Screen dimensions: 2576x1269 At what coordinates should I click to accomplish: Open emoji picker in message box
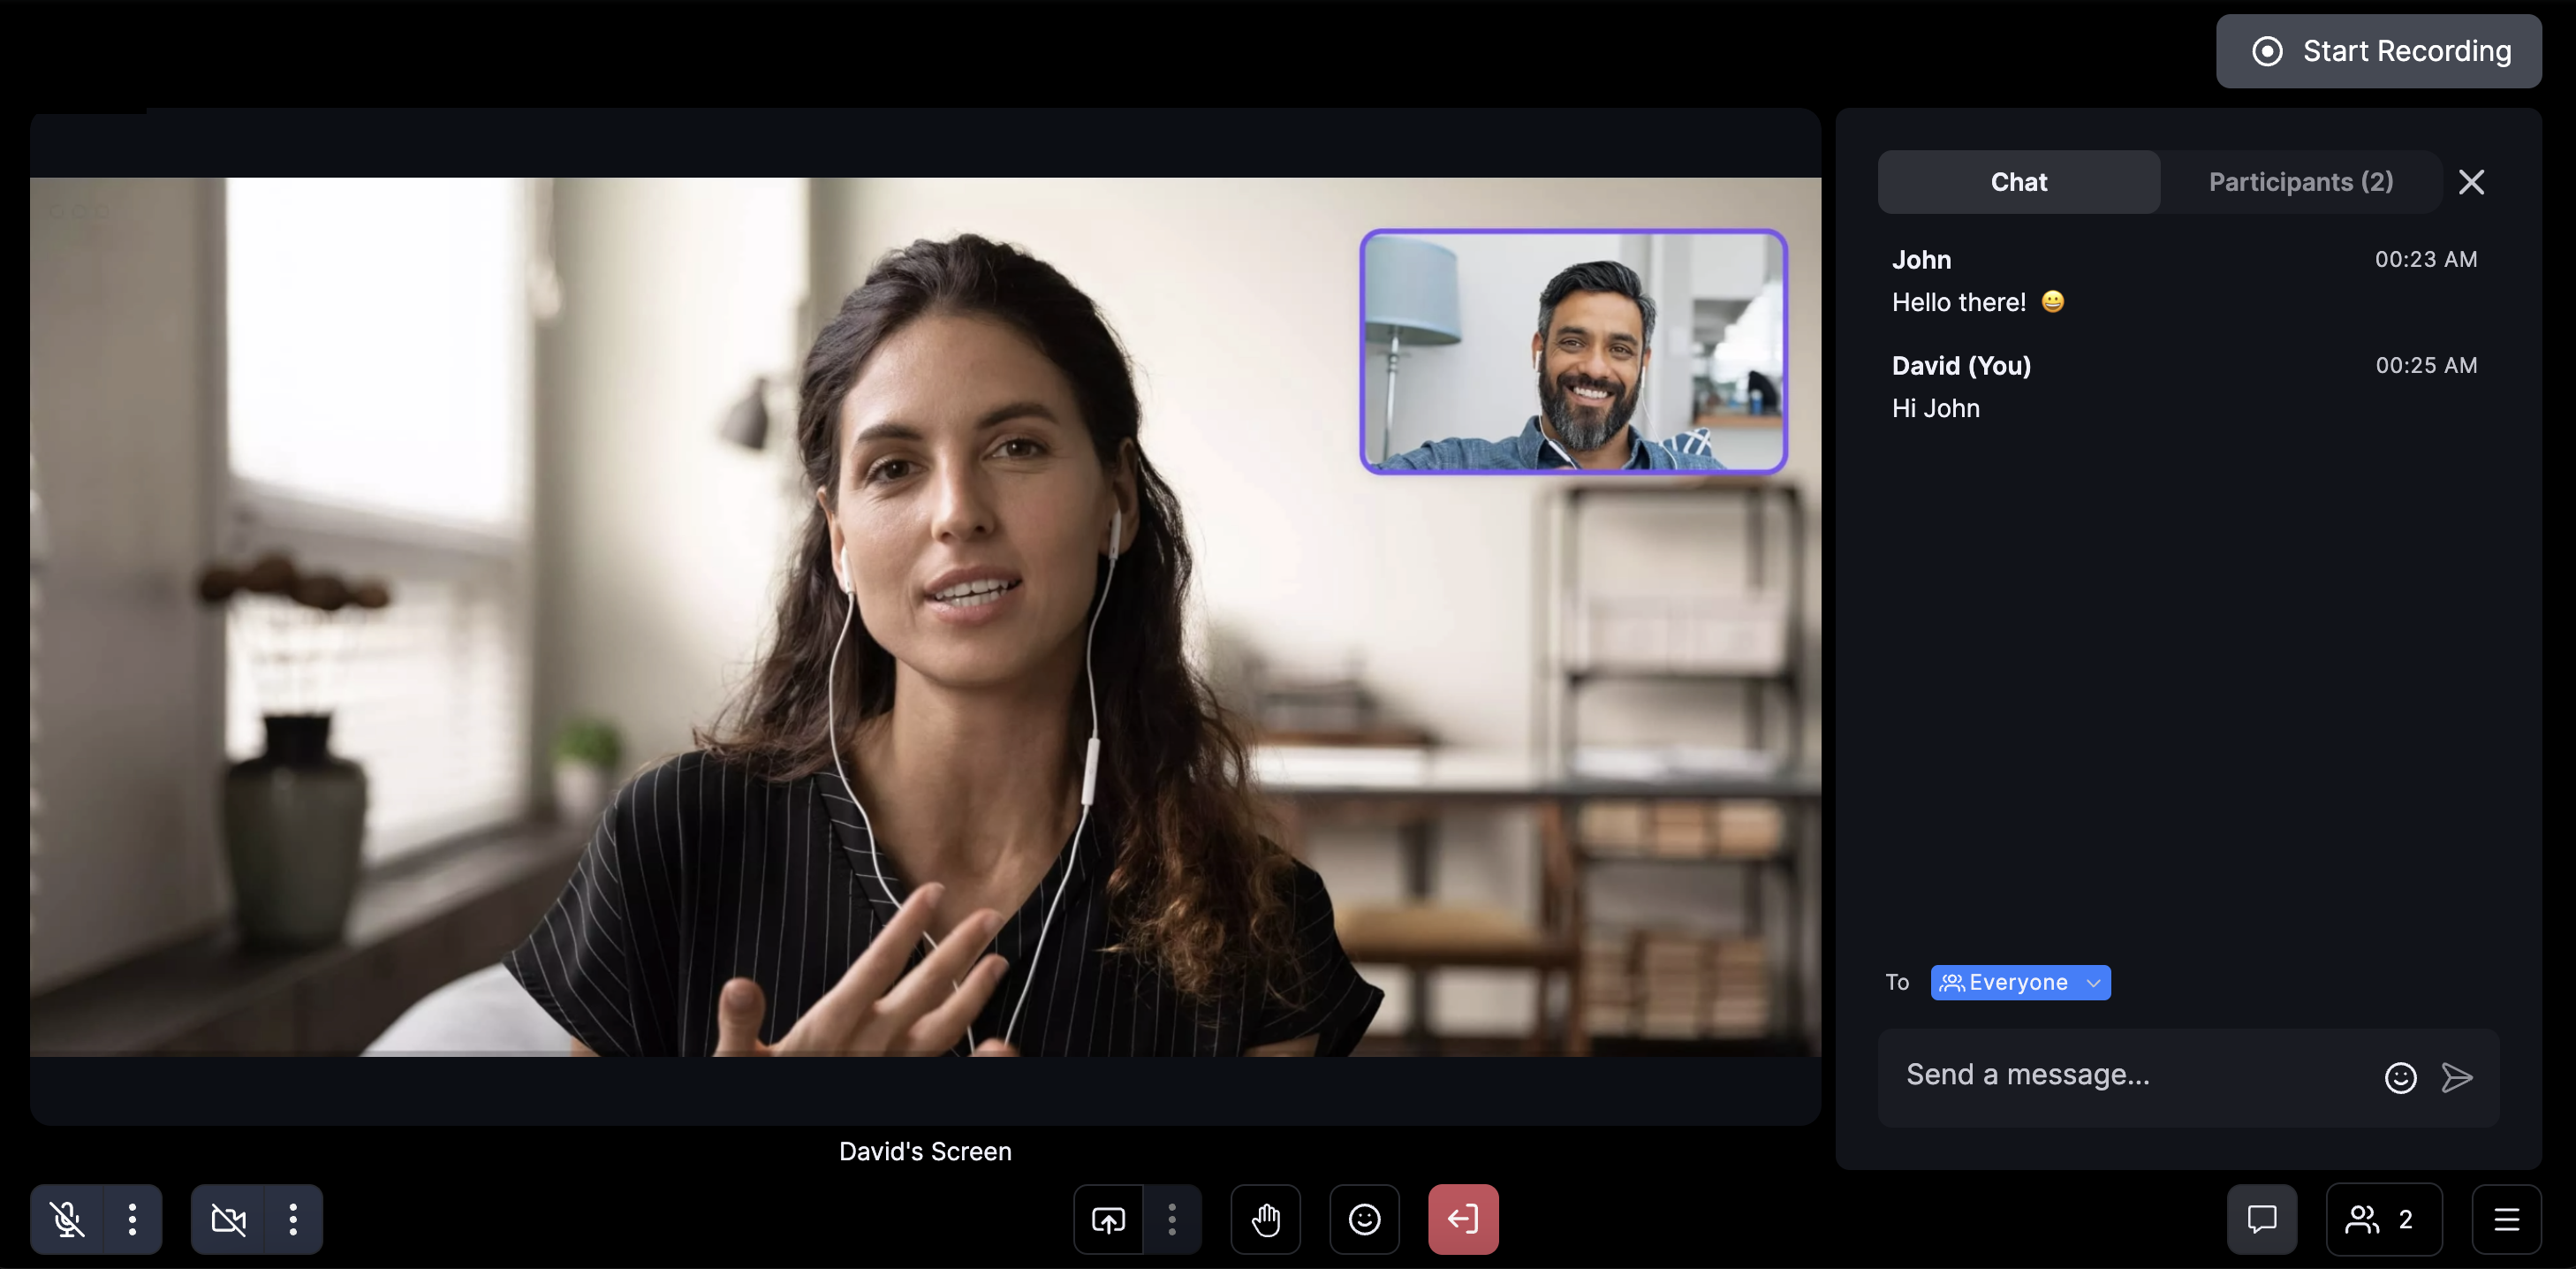2400,1077
